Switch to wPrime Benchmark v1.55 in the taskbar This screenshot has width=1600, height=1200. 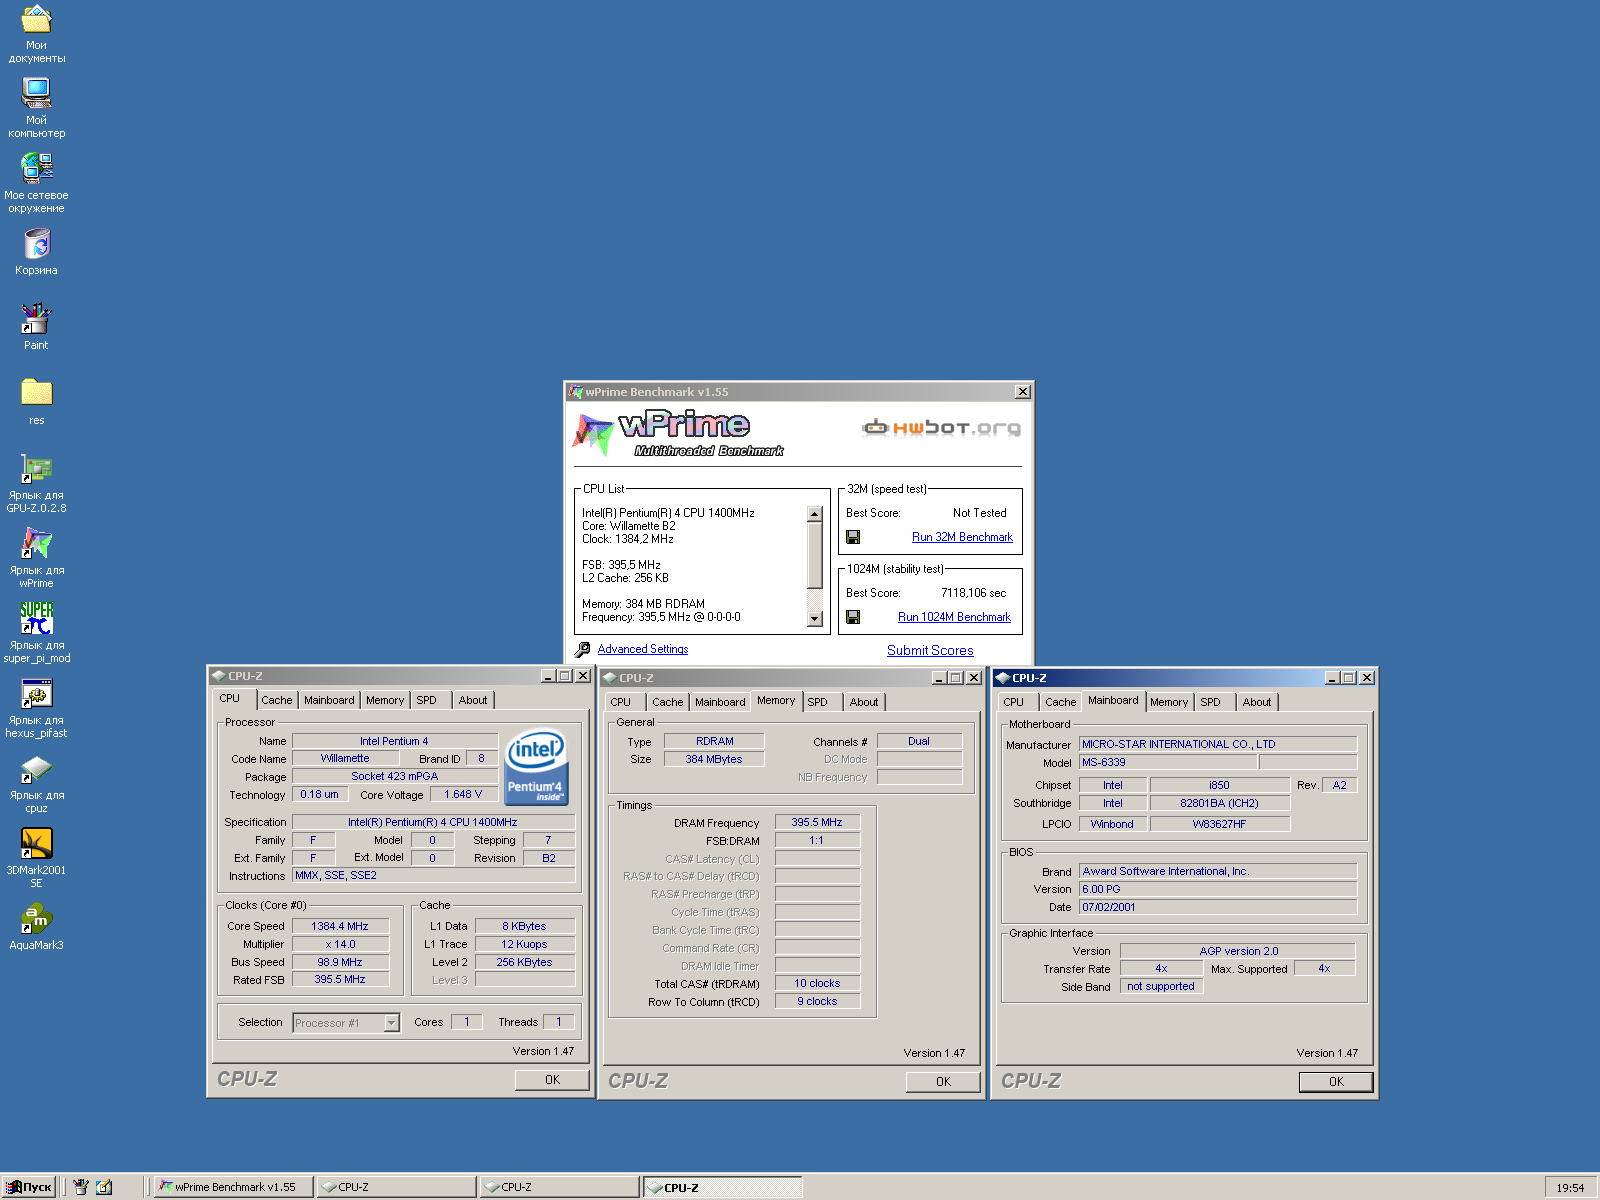click(233, 1187)
